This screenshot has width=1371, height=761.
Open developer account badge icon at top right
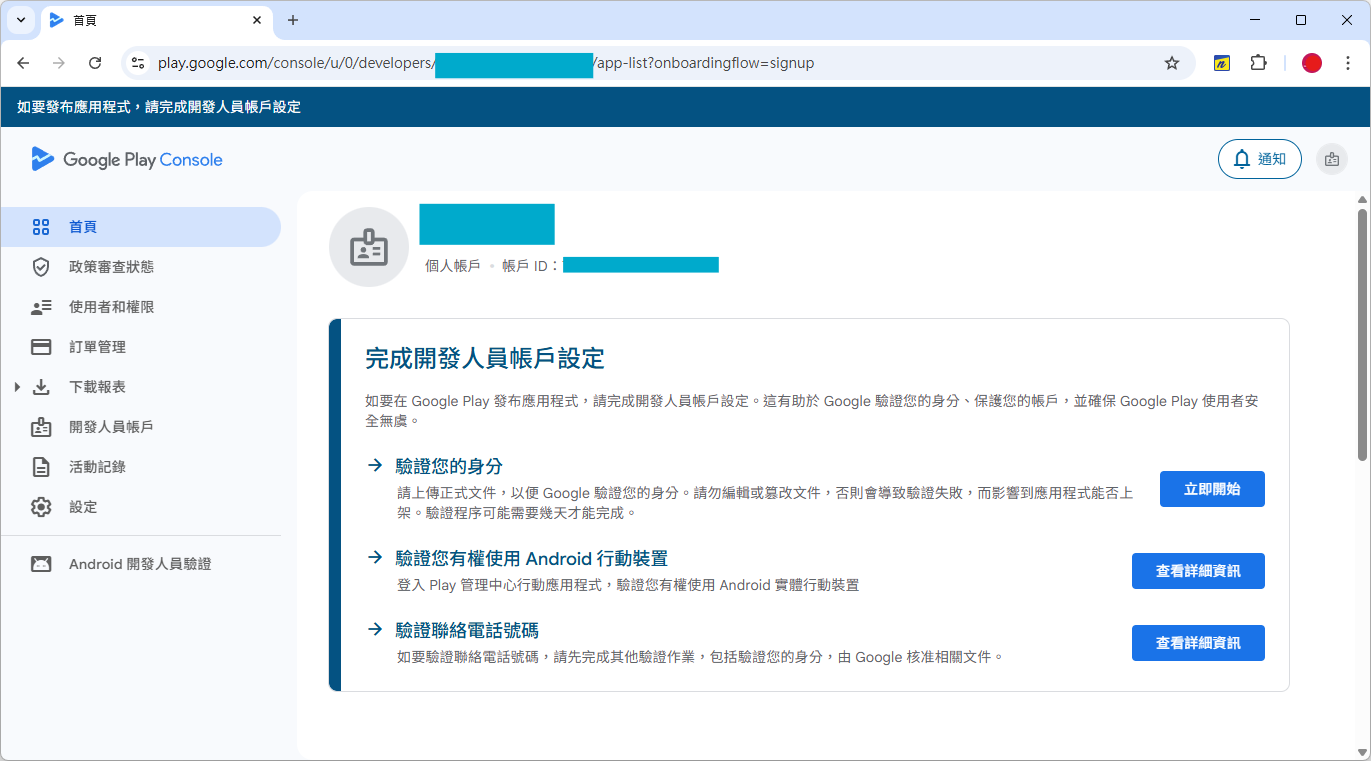coord(1331,159)
